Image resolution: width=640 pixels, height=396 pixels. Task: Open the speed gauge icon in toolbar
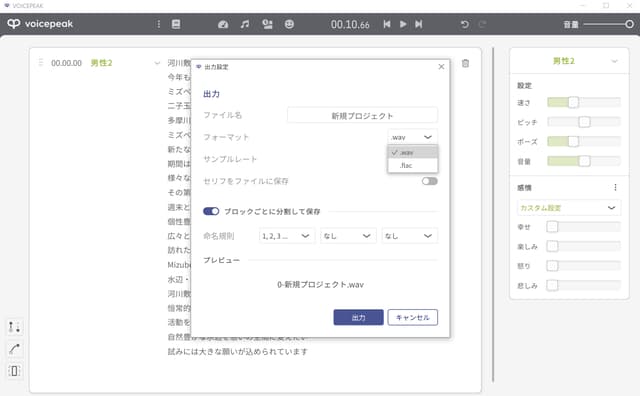tap(223, 24)
